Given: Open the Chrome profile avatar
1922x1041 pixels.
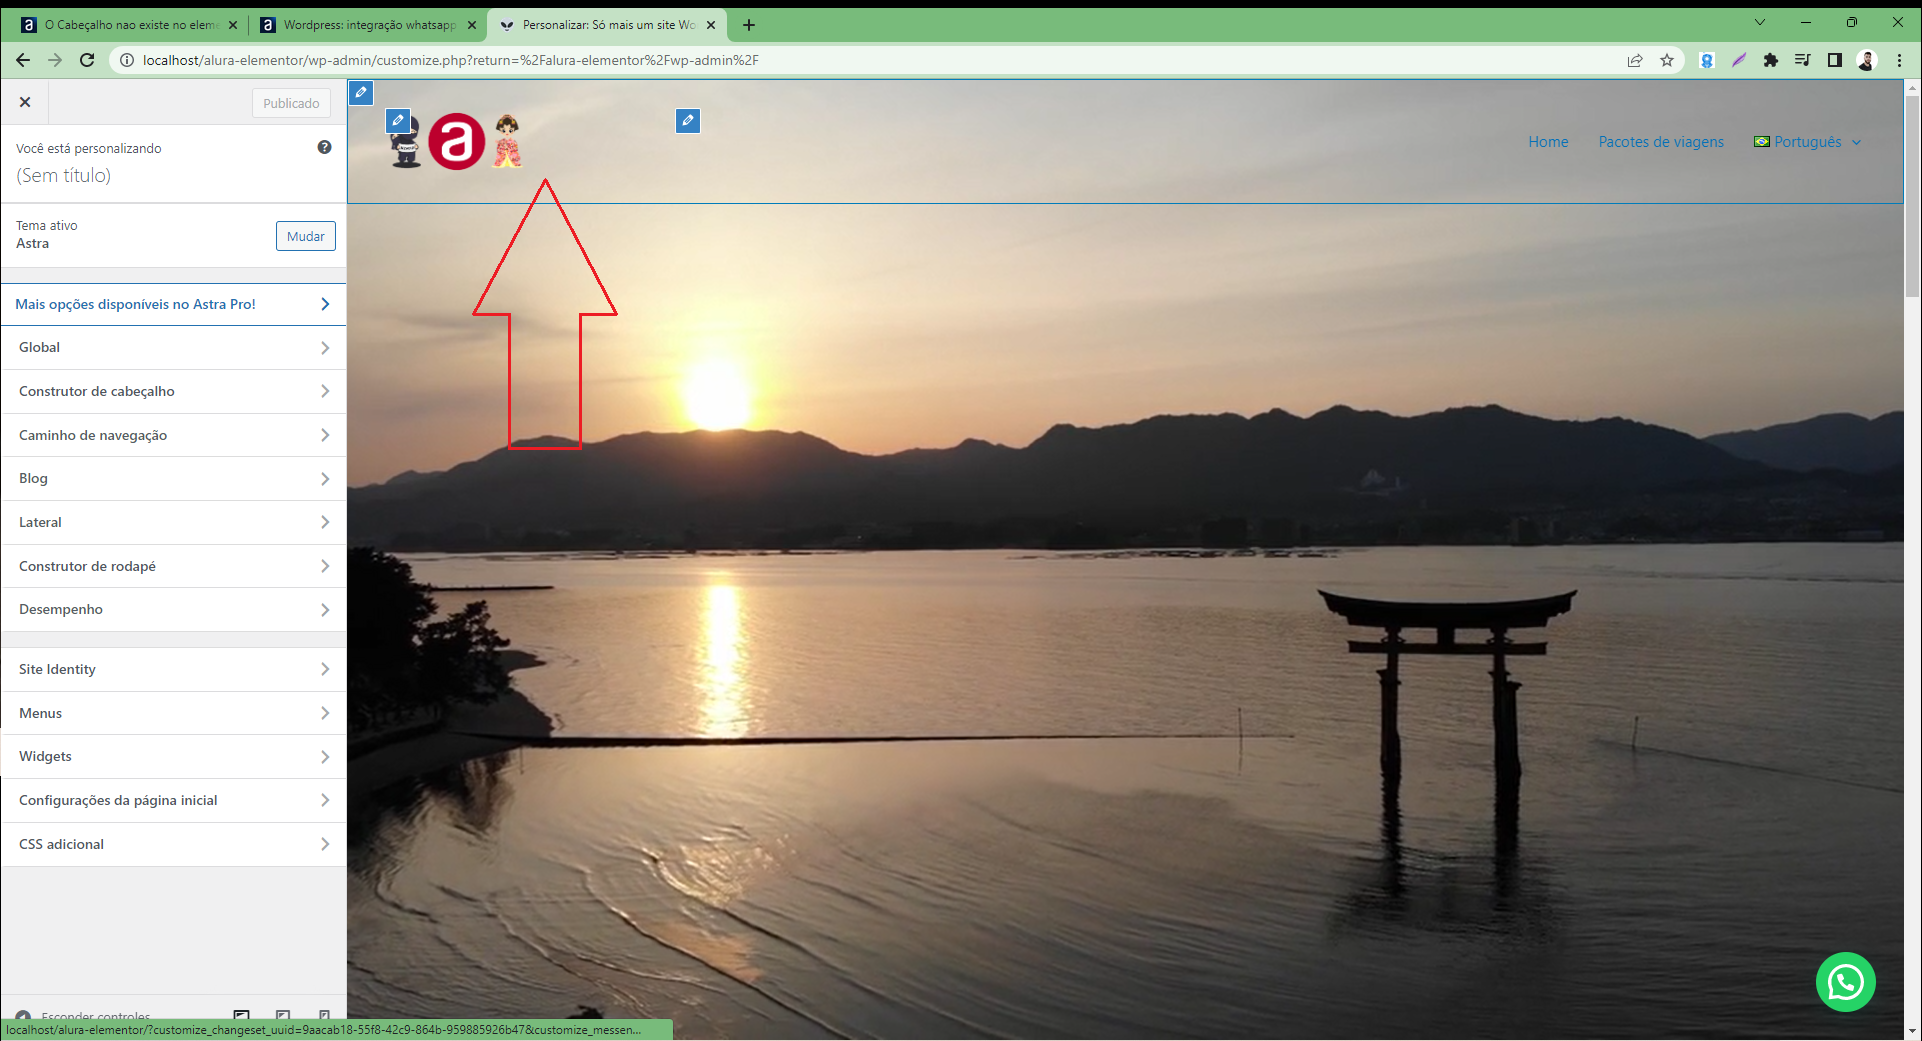Looking at the screenshot, I should [x=1866, y=60].
